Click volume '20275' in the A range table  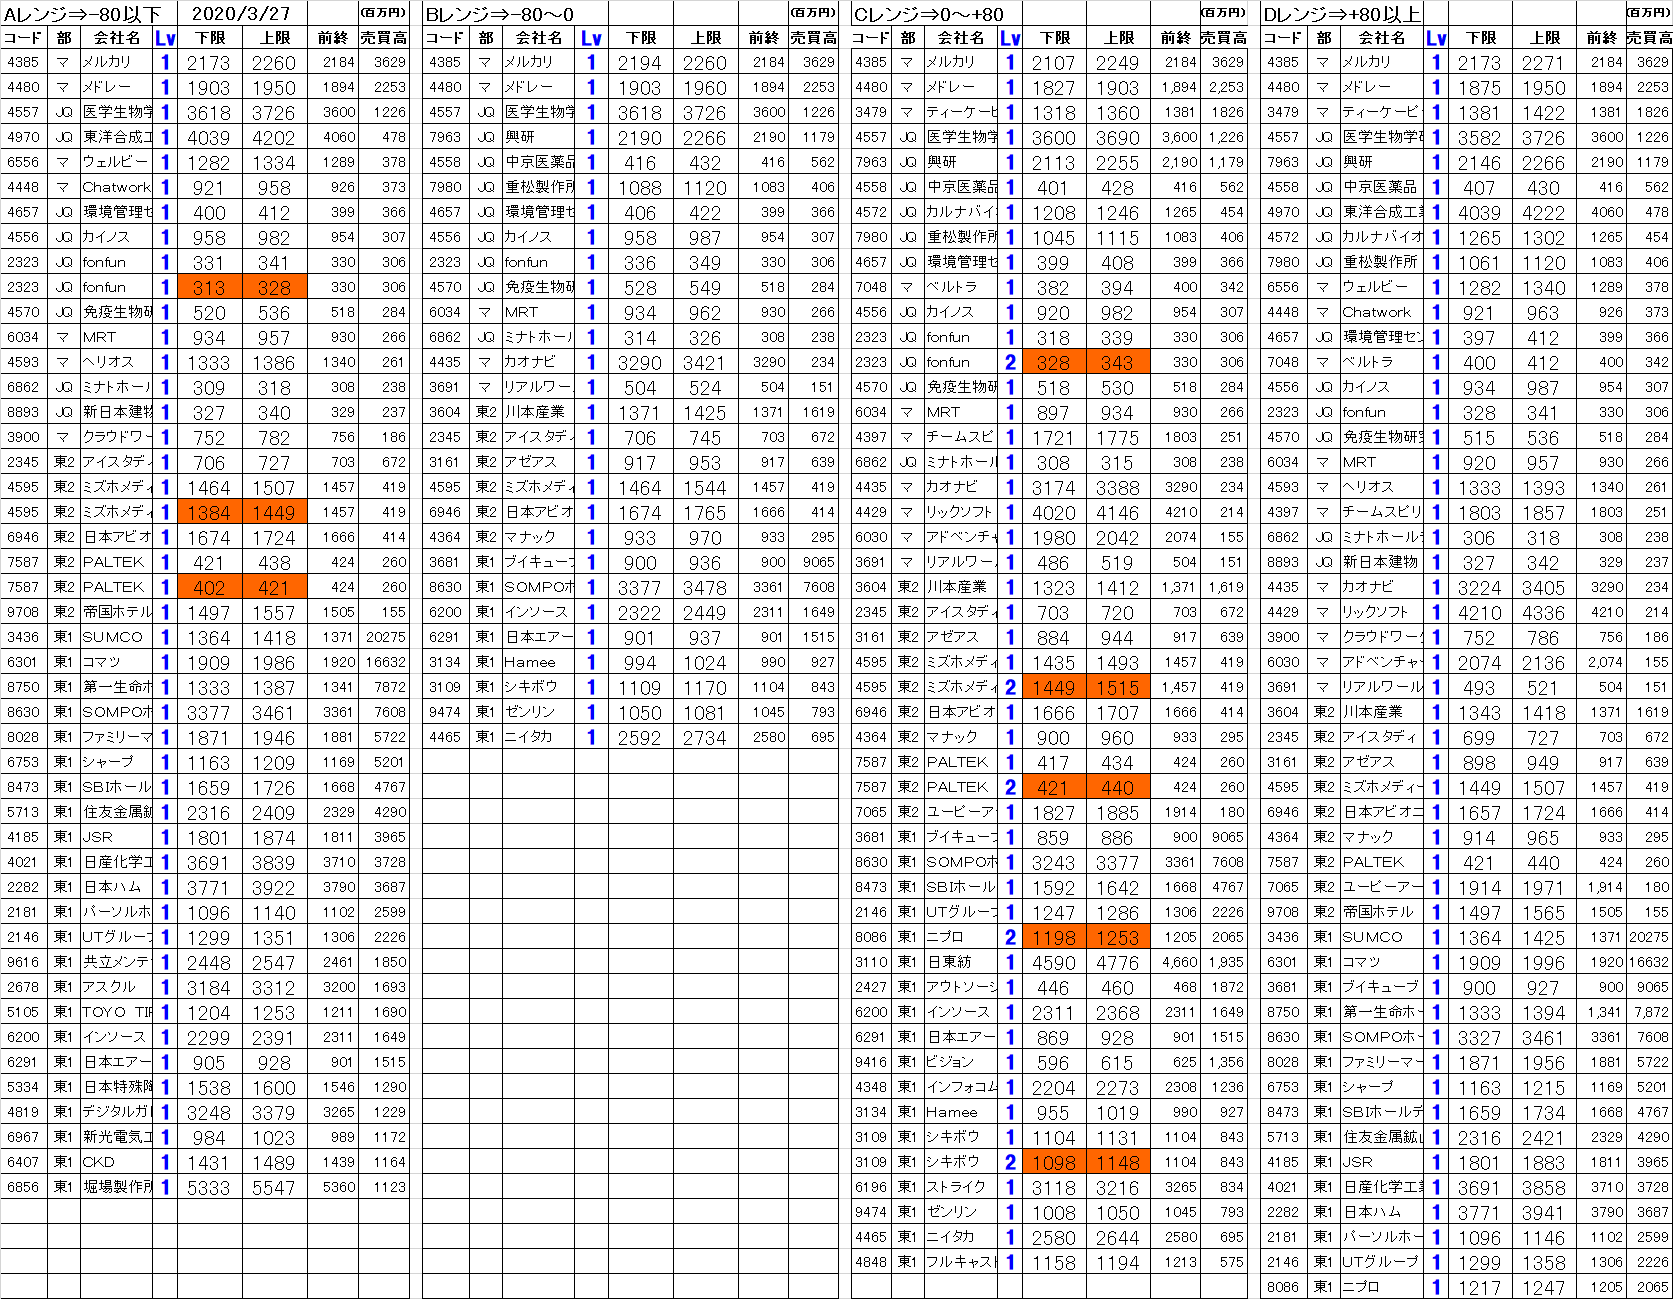pos(385,637)
